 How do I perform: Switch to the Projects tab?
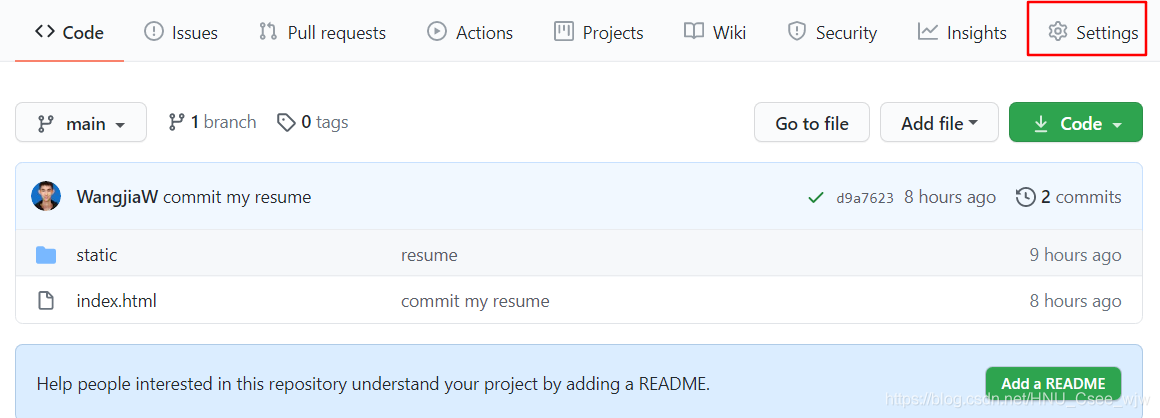599,33
